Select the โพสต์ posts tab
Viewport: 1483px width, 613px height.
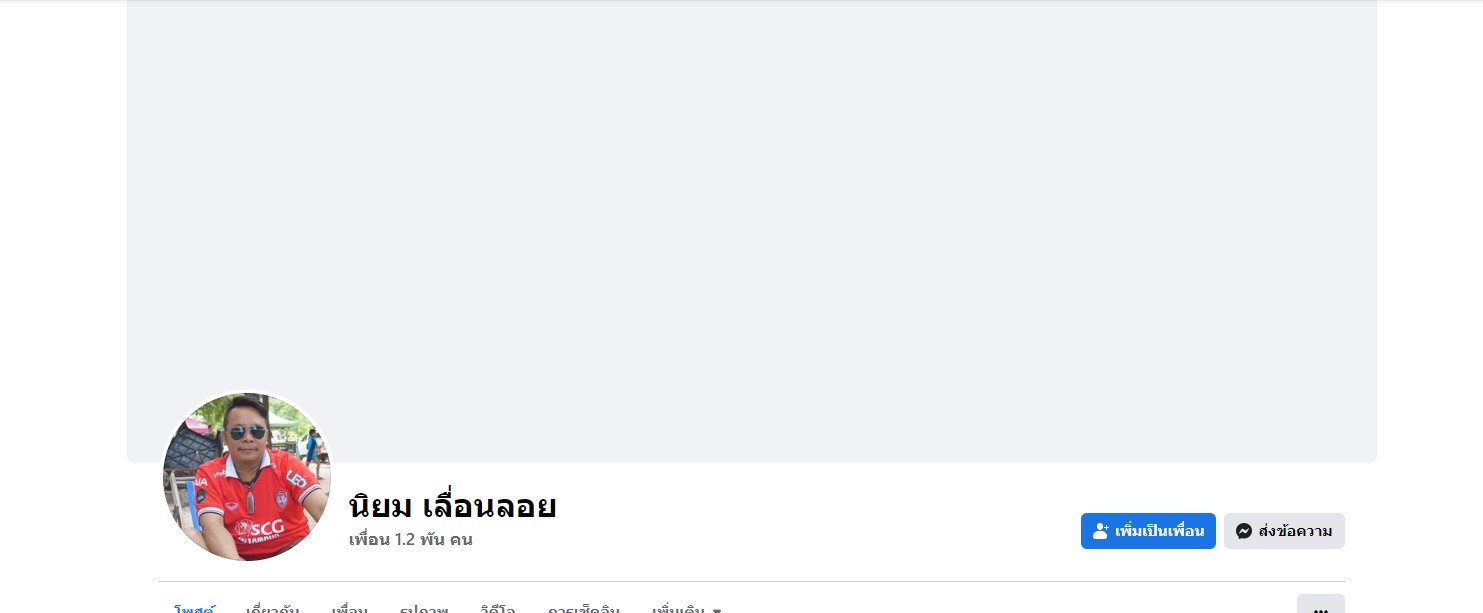click(x=193, y=608)
